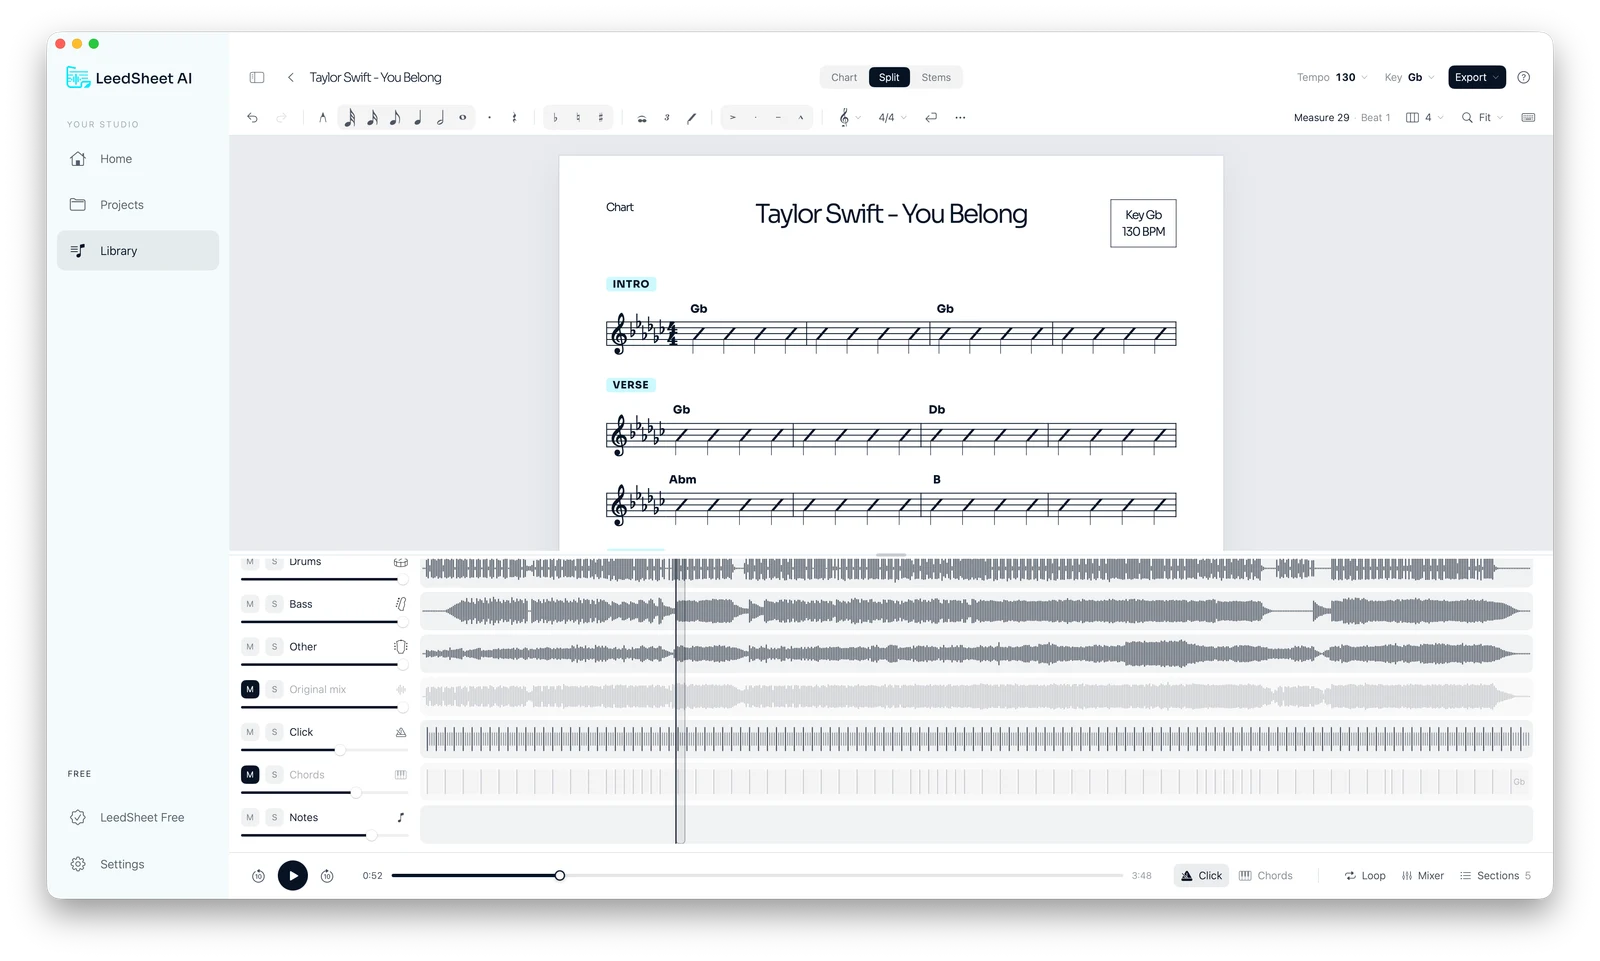The image size is (1600, 961).
Task: Select the eighth note duration
Action: point(395,118)
